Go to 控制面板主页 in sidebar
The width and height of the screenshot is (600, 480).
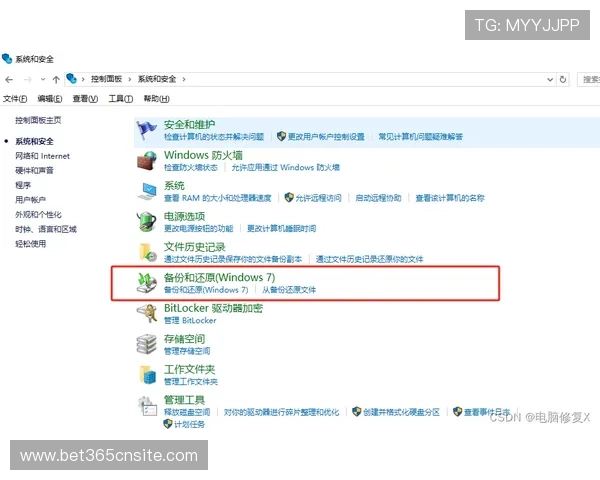point(38,120)
